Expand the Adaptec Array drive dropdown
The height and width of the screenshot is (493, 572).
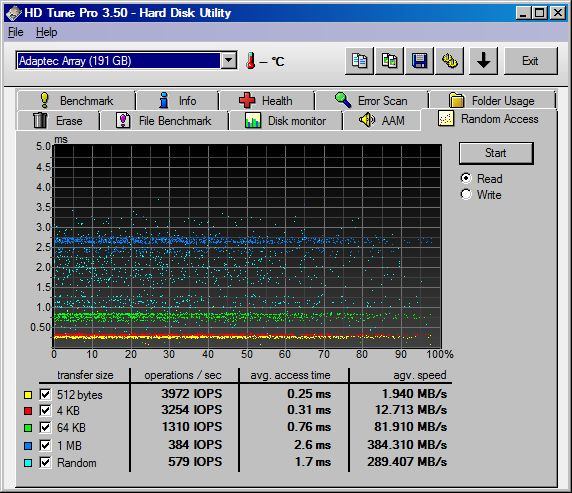click(x=229, y=61)
